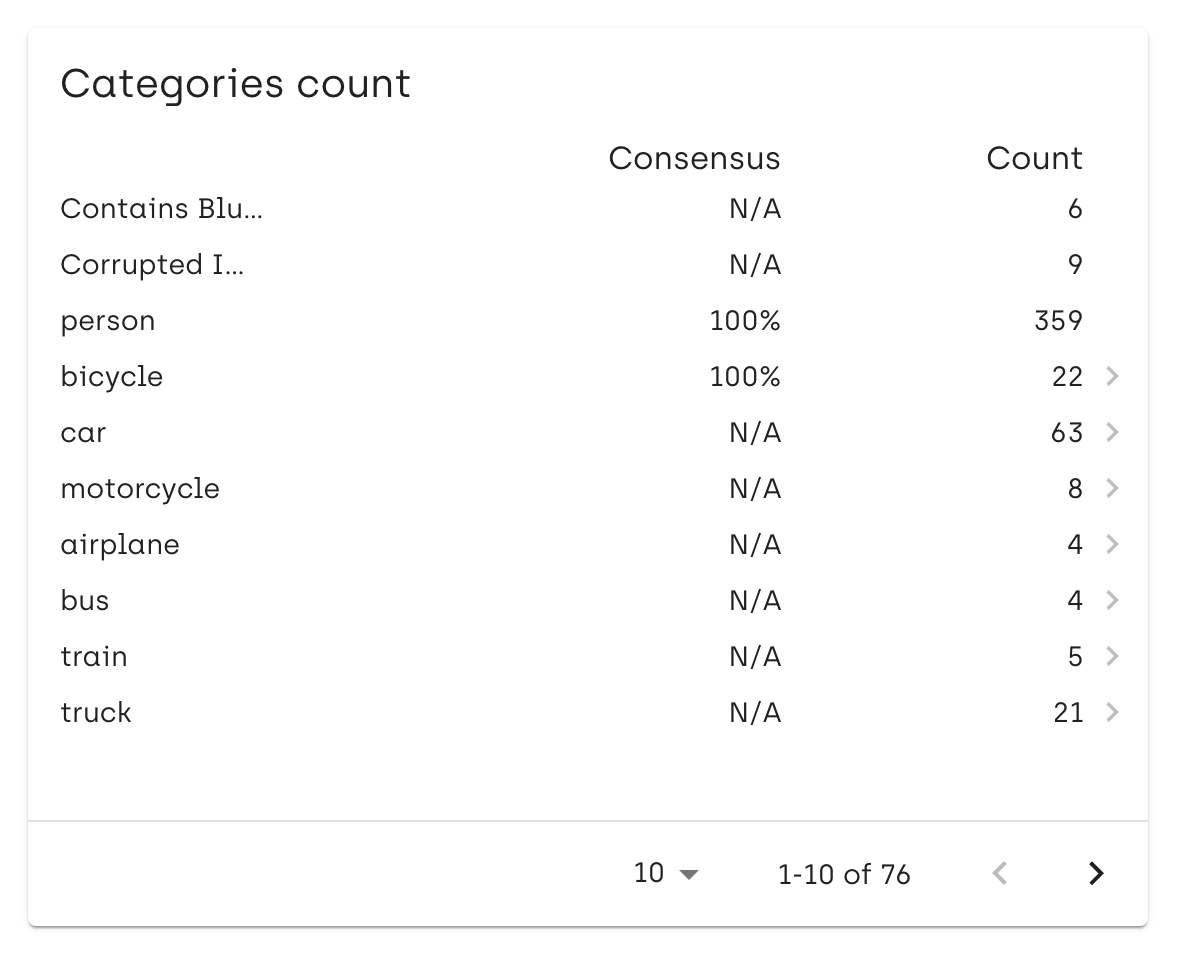The width and height of the screenshot is (1184, 954).
Task: Expand the motorcycle row chevron
Action: 1112,488
